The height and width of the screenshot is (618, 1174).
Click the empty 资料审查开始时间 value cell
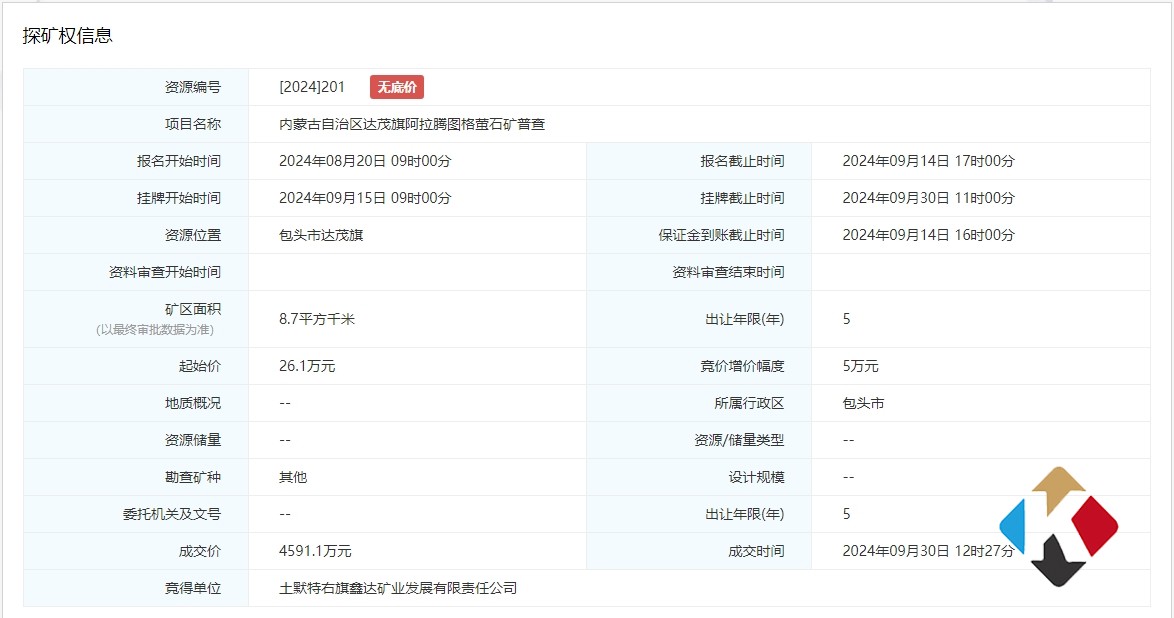[416, 272]
